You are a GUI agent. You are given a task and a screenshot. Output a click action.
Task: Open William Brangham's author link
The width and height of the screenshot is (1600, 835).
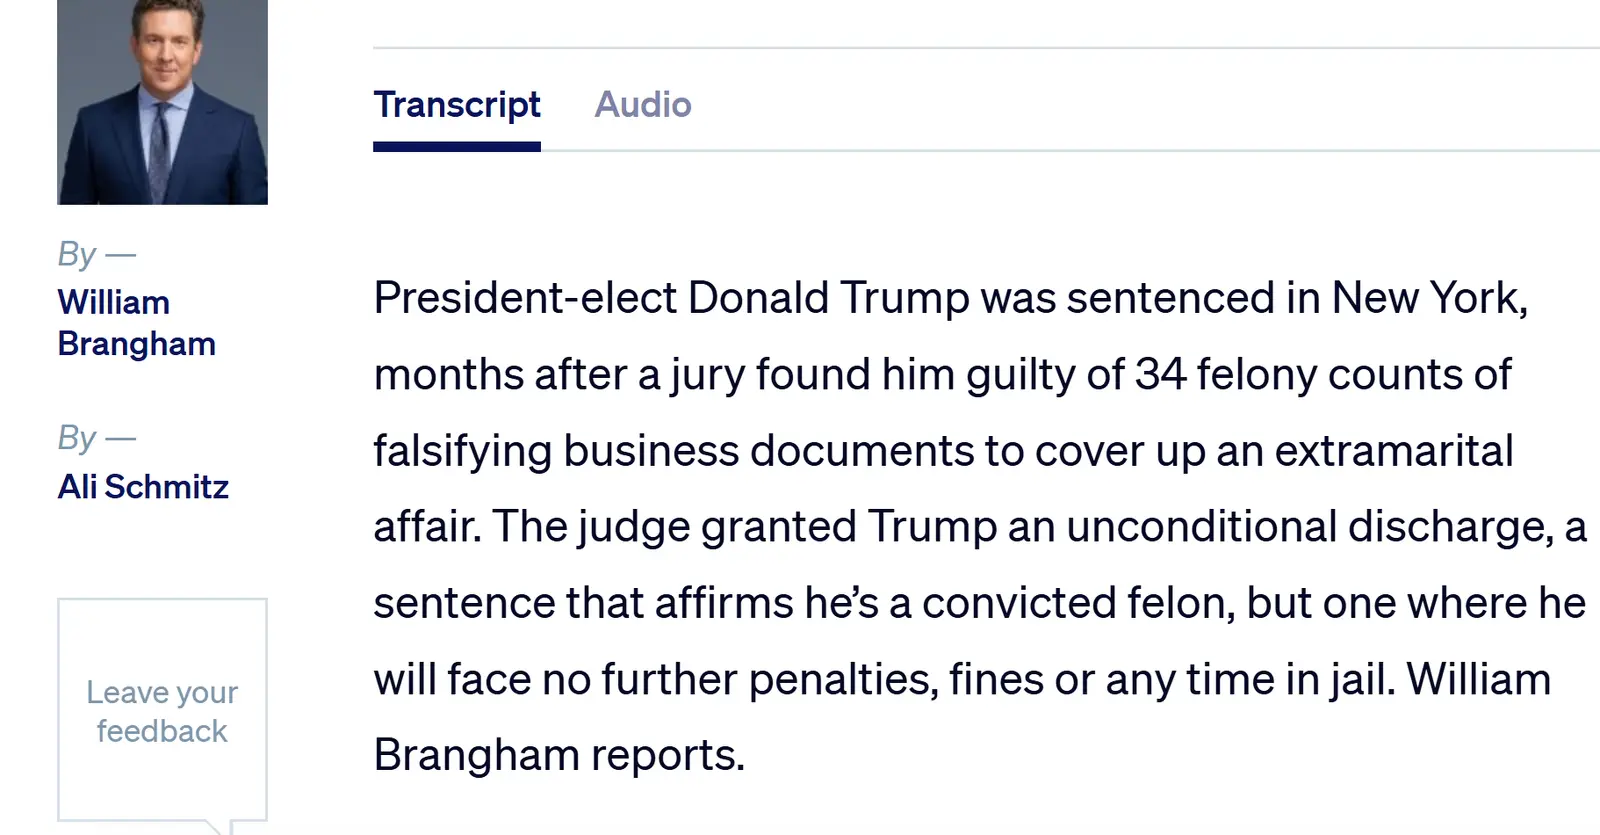coord(136,323)
